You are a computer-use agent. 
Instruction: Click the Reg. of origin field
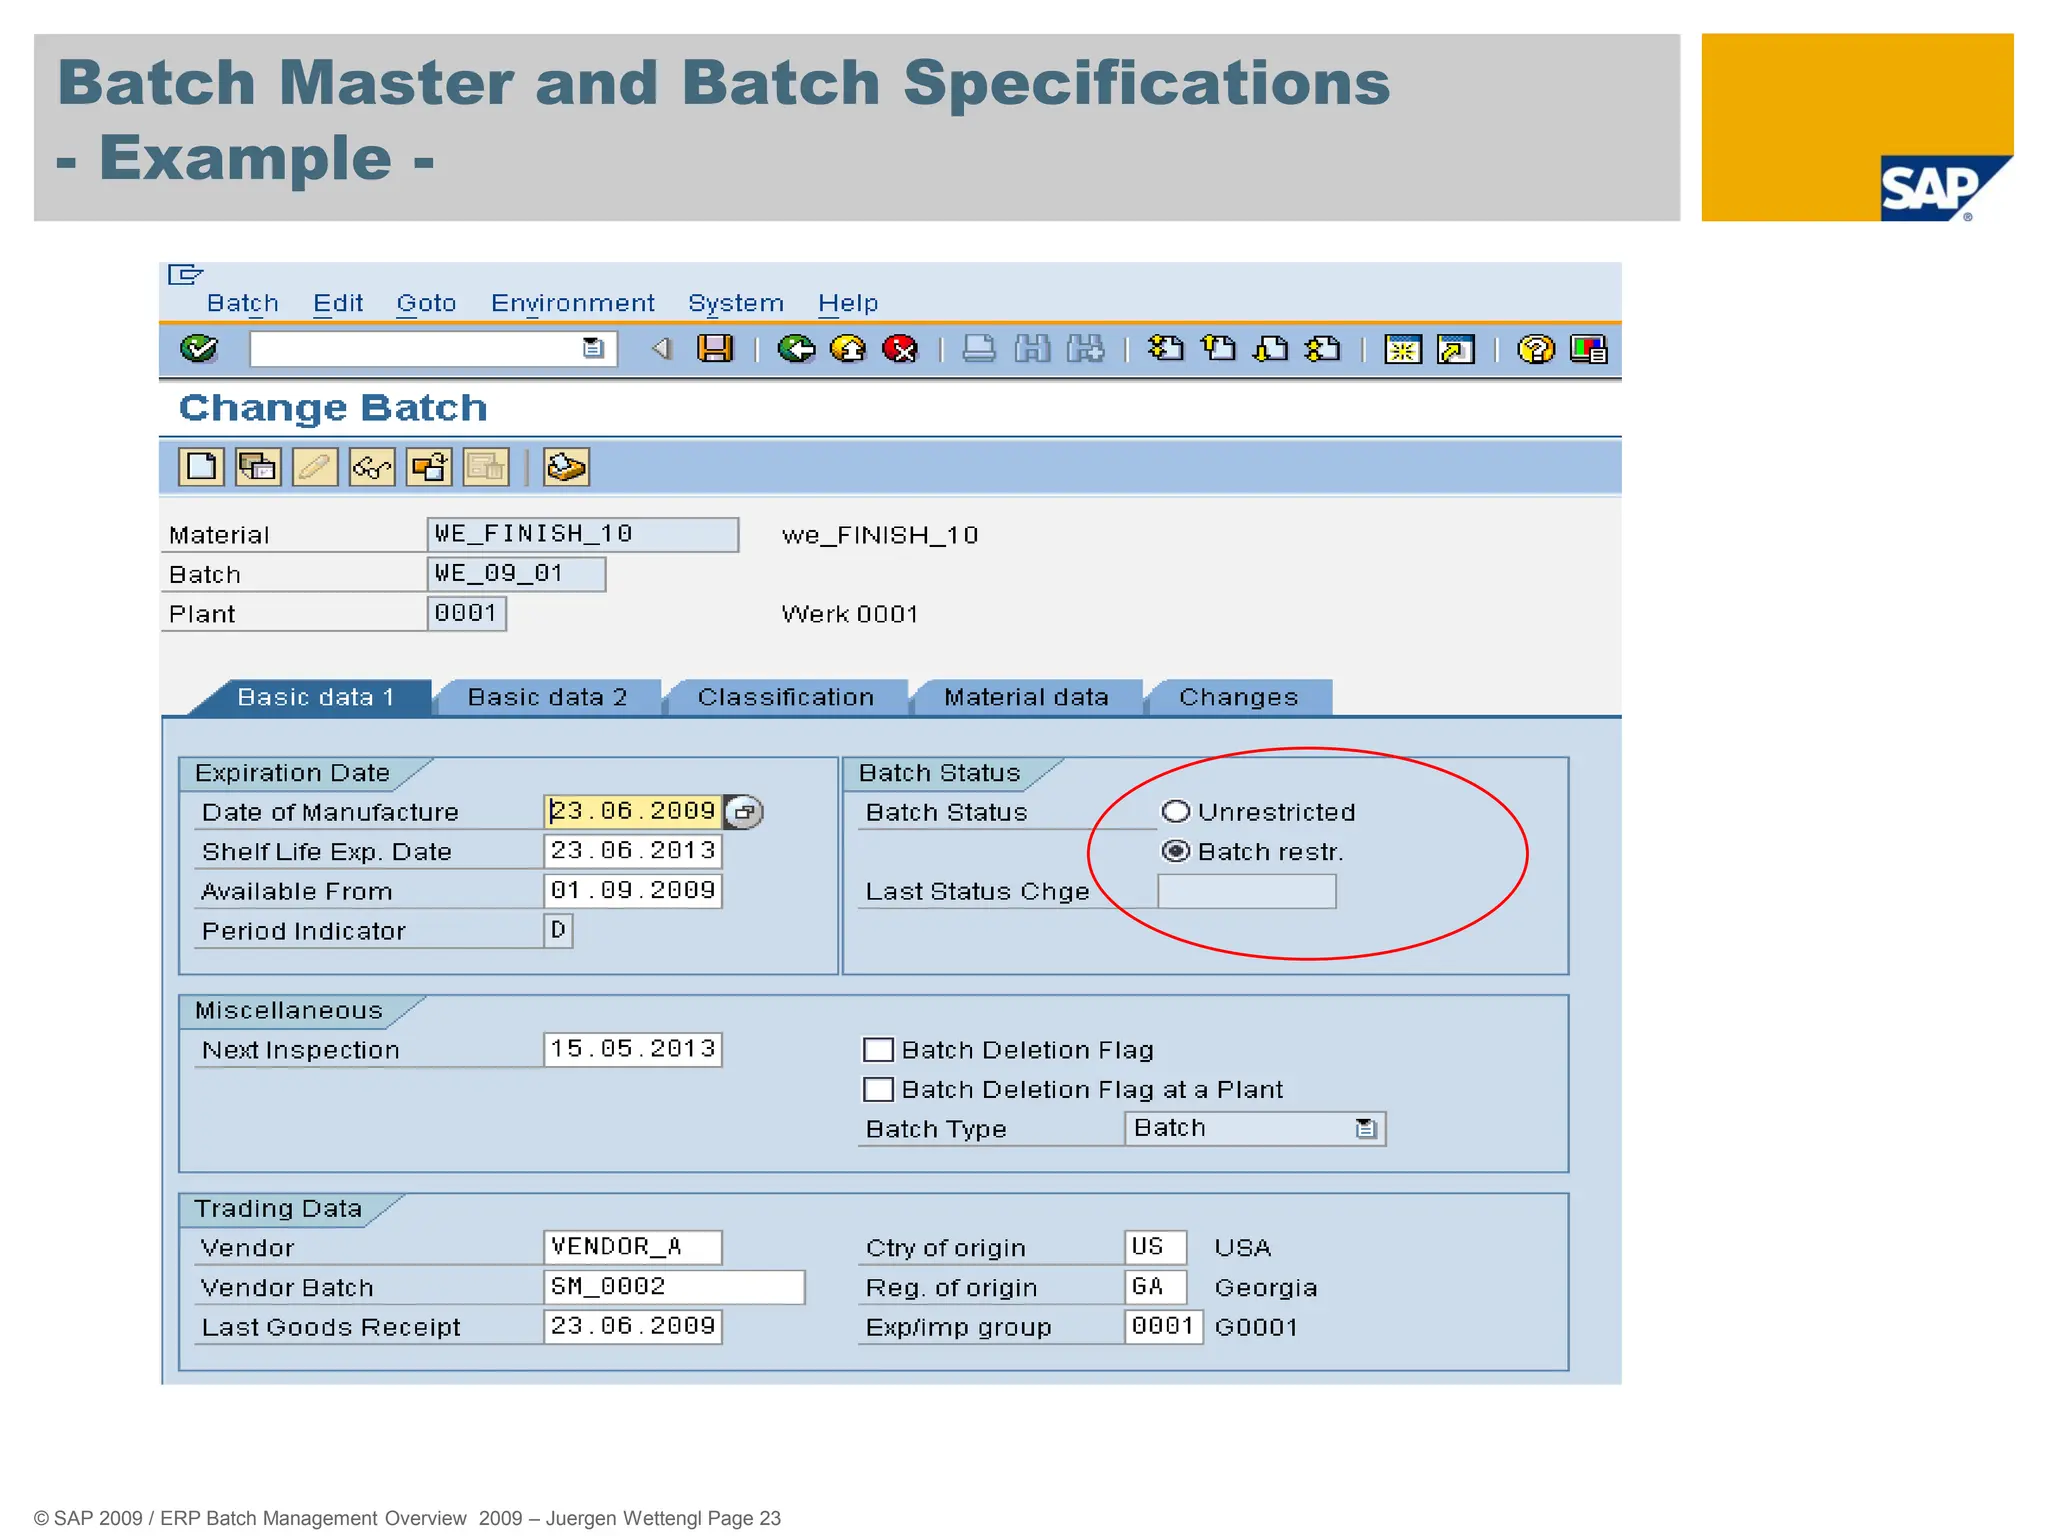point(1156,1287)
